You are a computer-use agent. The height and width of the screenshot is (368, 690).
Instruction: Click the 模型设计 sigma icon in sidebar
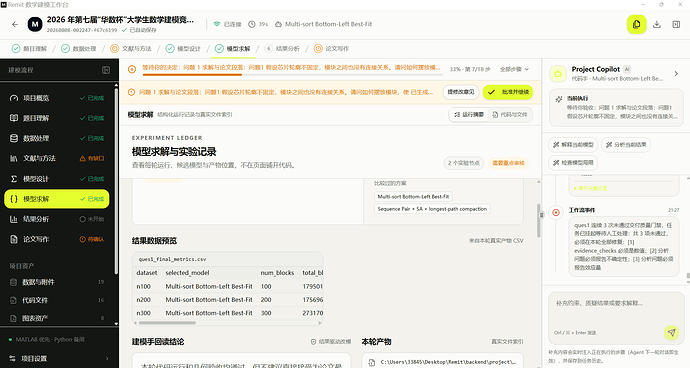coord(14,179)
